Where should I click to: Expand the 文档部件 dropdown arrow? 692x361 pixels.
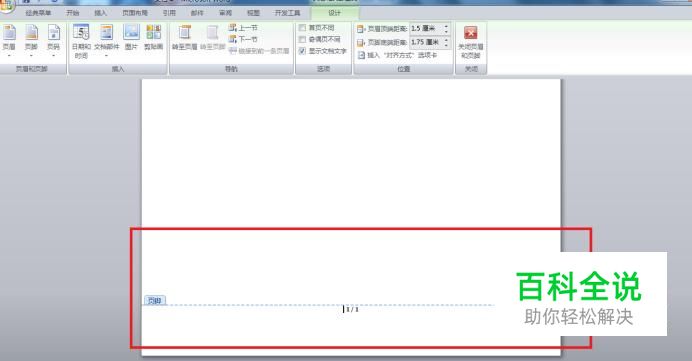point(106,56)
